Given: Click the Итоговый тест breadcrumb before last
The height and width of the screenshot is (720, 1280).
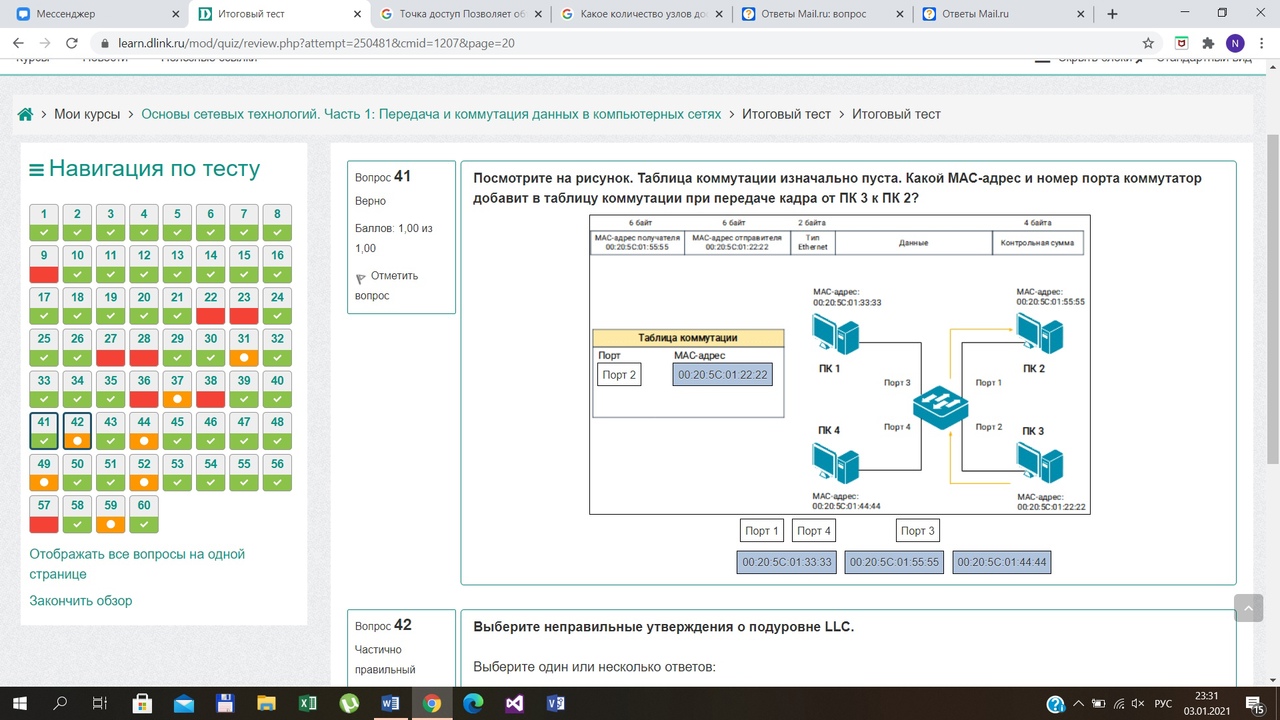Looking at the screenshot, I should (786, 114).
